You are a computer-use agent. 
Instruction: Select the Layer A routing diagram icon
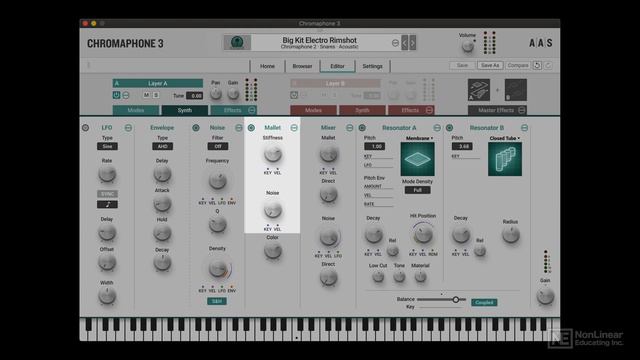pyautogui.click(x=478, y=90)
